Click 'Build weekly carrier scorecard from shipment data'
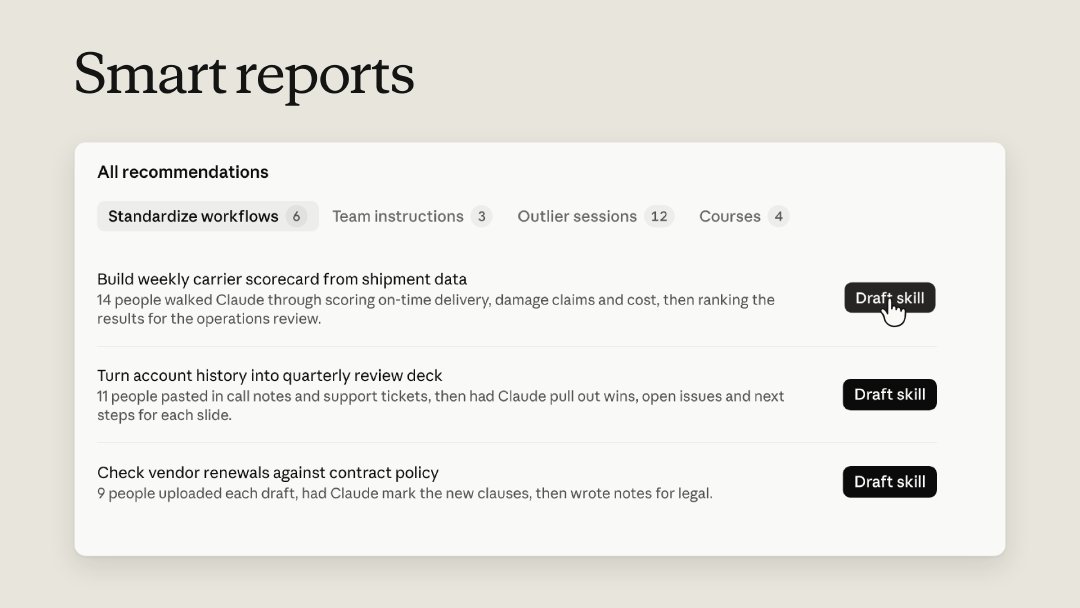Image resolution: width=1080 pixels, height=608 pixels. [282, 279]
